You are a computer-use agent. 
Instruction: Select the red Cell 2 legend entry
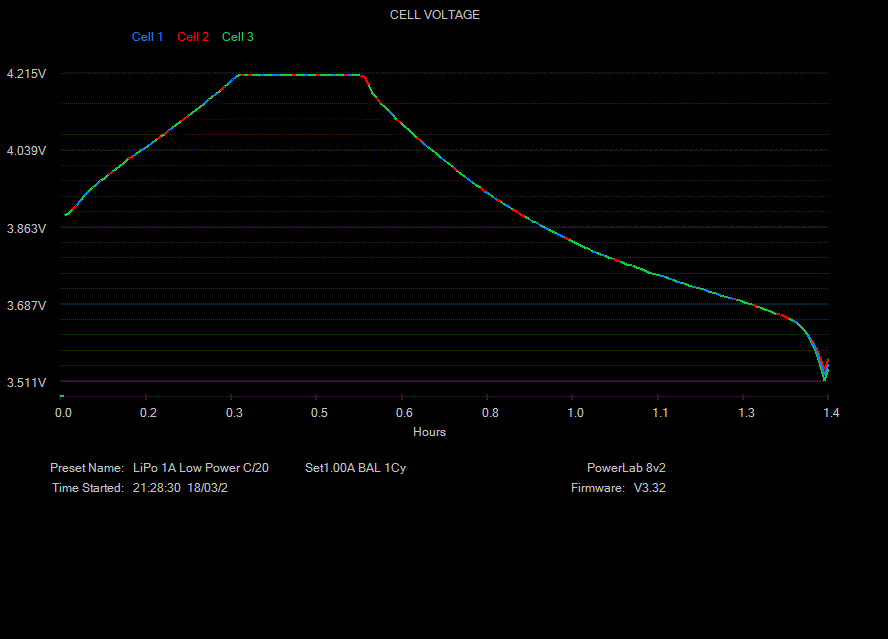pos(193,37)
